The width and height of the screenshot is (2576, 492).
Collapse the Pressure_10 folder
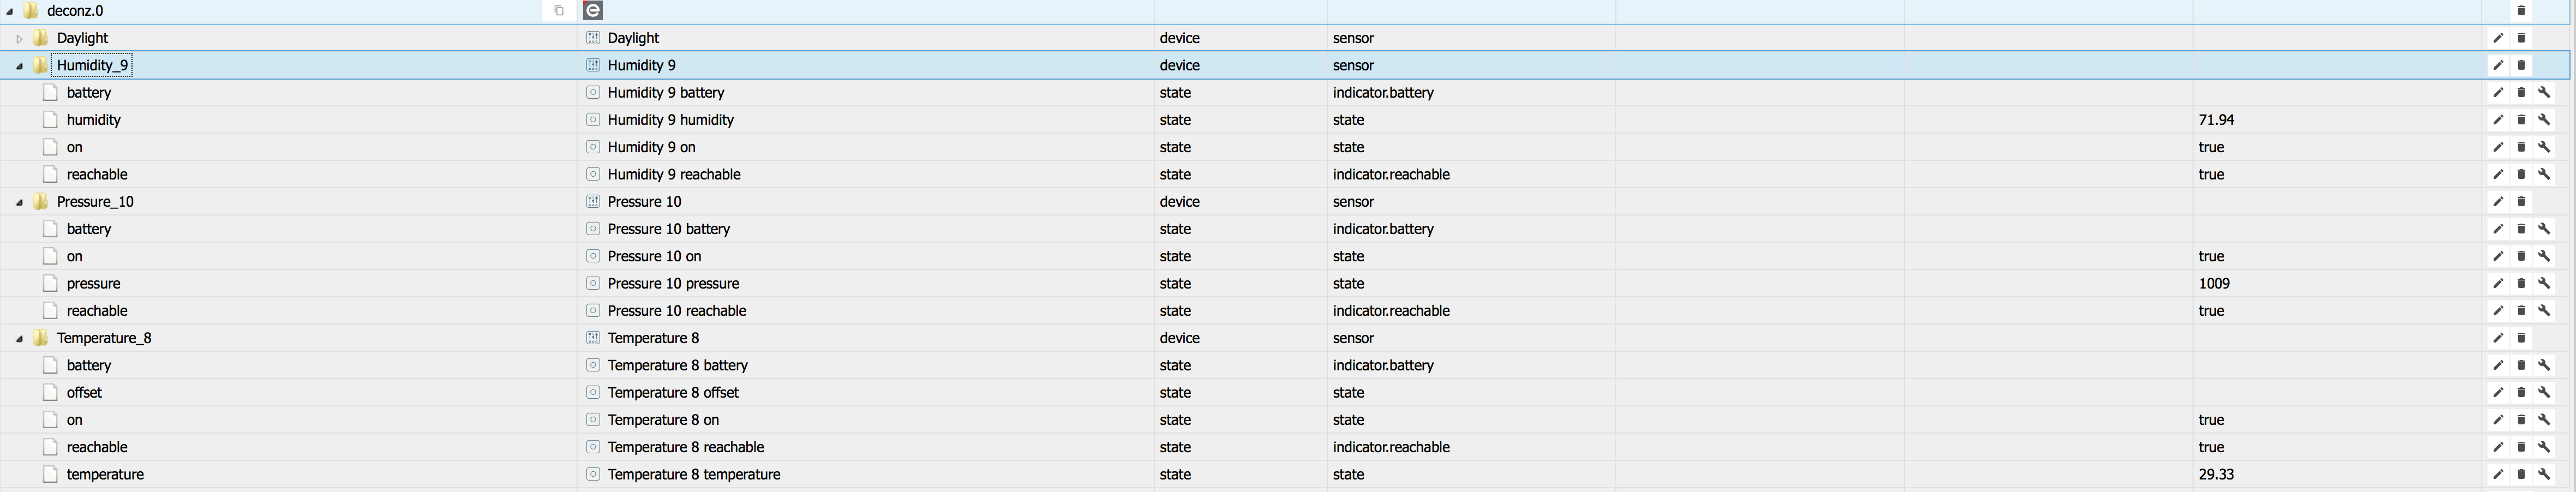(x=19, y=202)
